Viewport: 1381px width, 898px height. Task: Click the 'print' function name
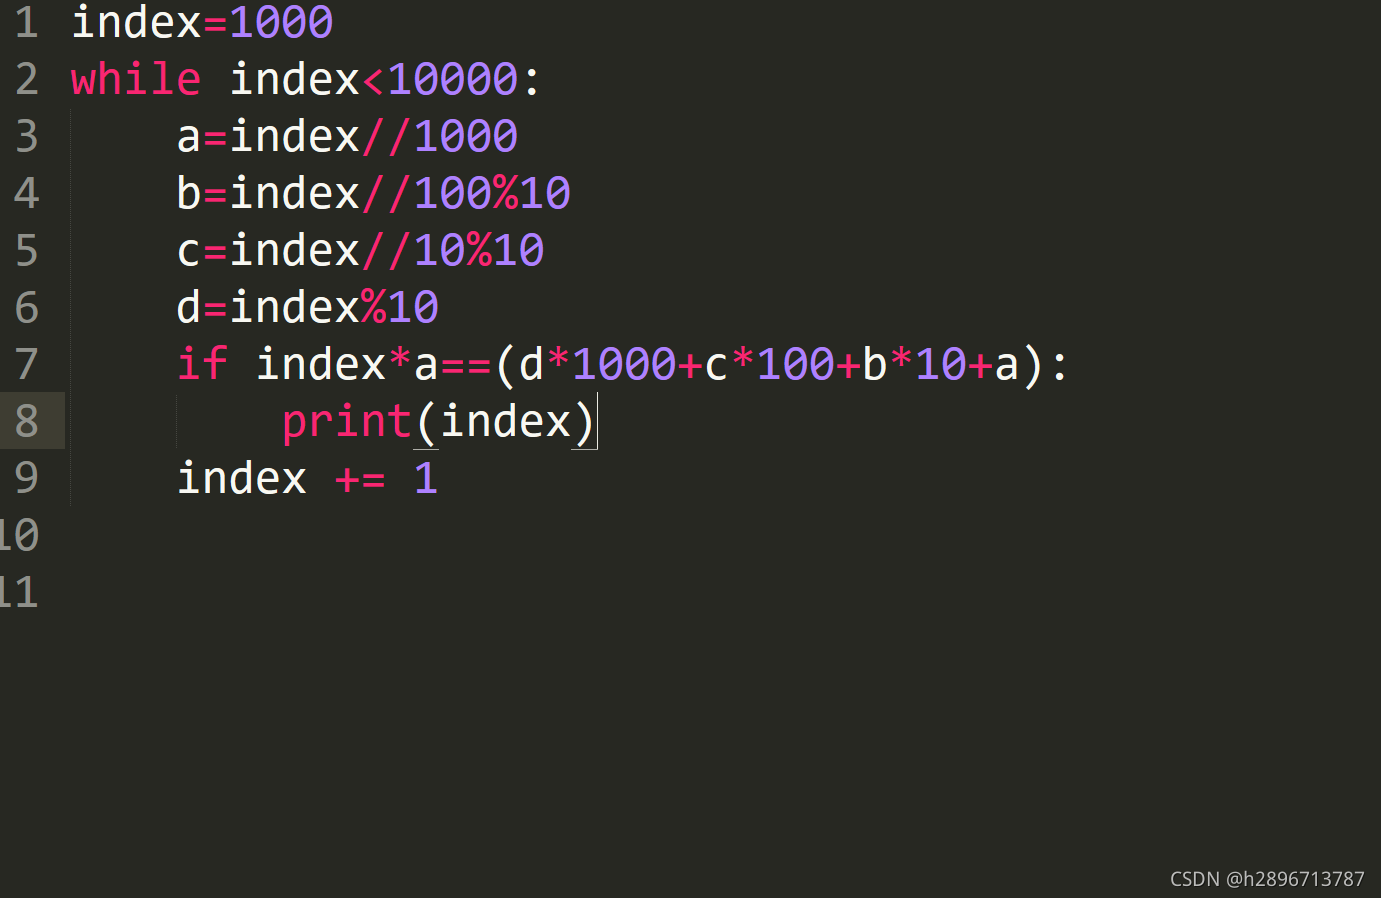coord(347,422)
